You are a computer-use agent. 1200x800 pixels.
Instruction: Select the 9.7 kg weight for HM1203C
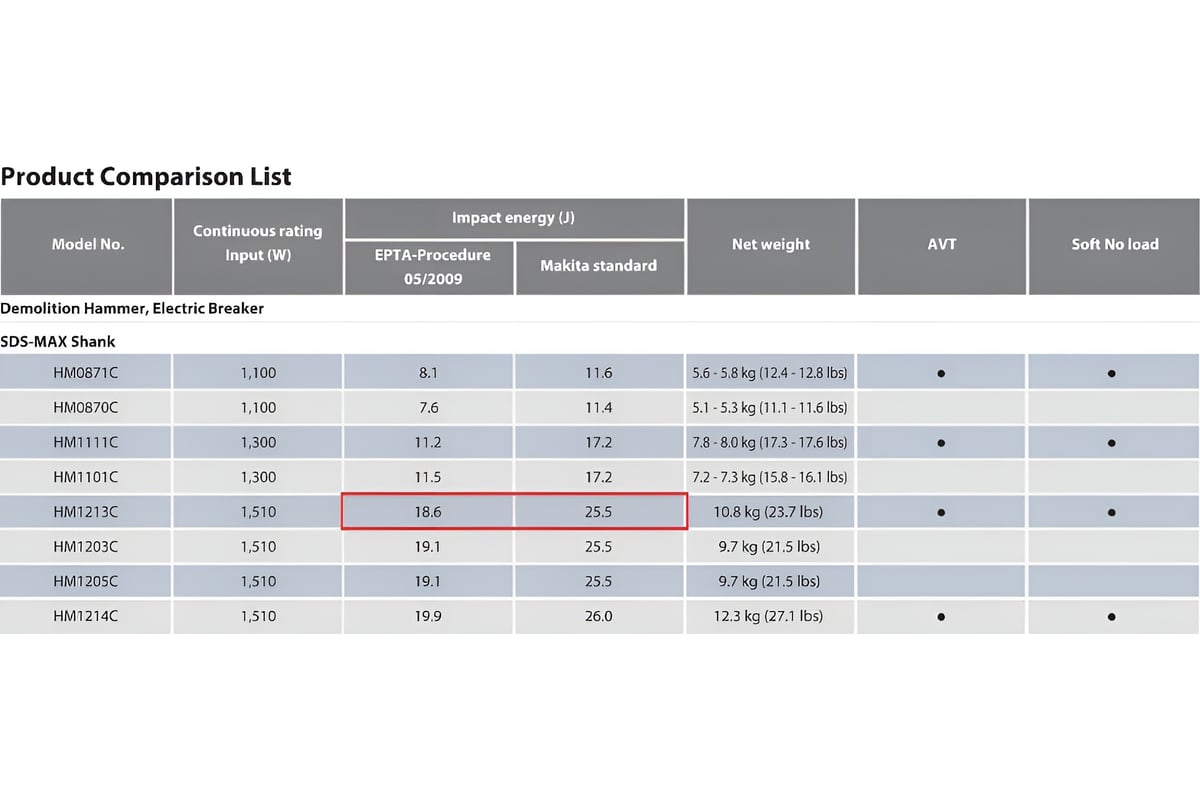tap(770, 547)
